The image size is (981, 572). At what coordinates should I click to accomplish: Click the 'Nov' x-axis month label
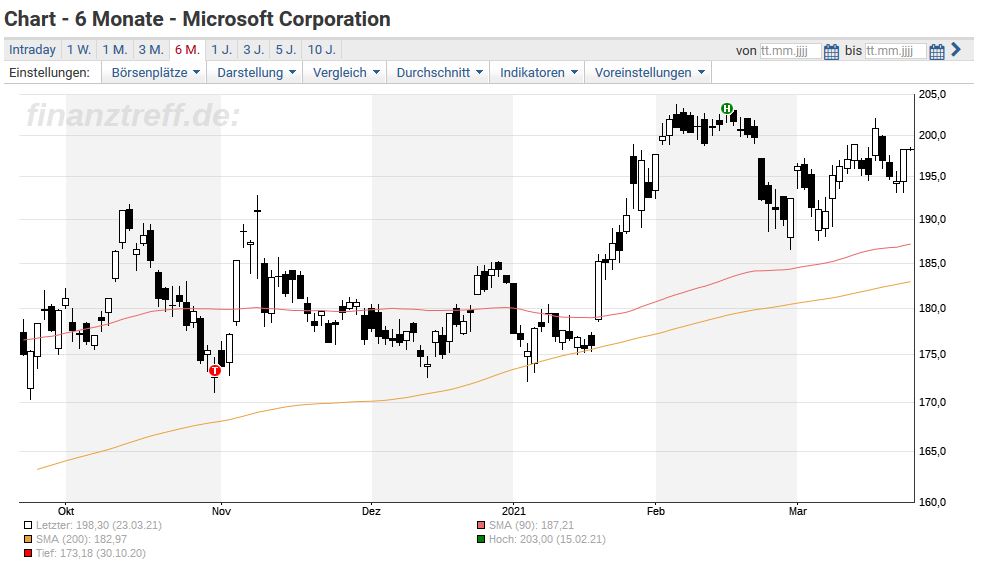pos(221,511)
